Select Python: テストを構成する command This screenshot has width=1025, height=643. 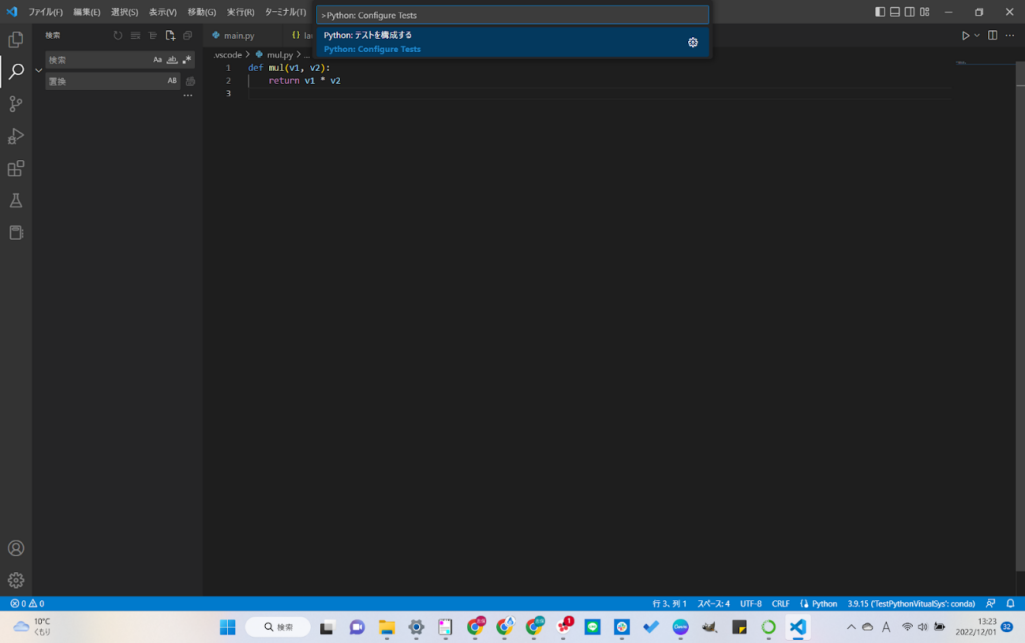pos(512,42)
